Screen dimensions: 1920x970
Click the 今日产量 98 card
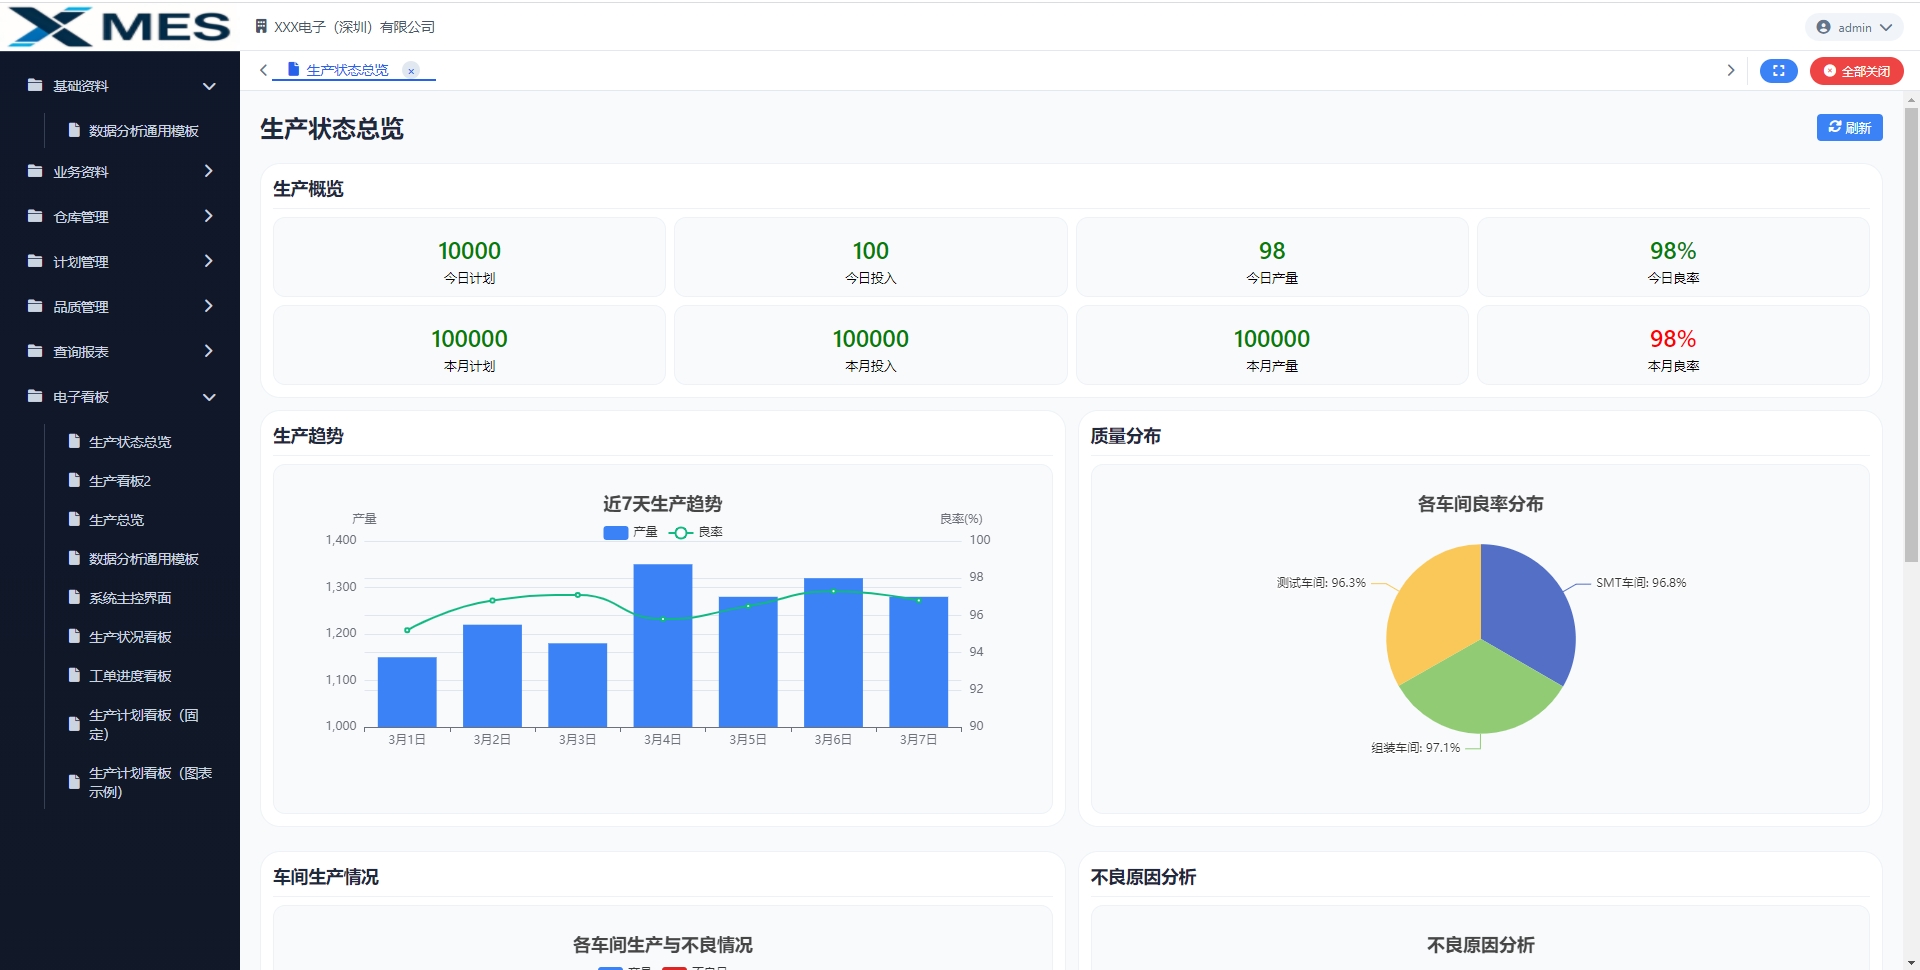(x=1272, y=257)
